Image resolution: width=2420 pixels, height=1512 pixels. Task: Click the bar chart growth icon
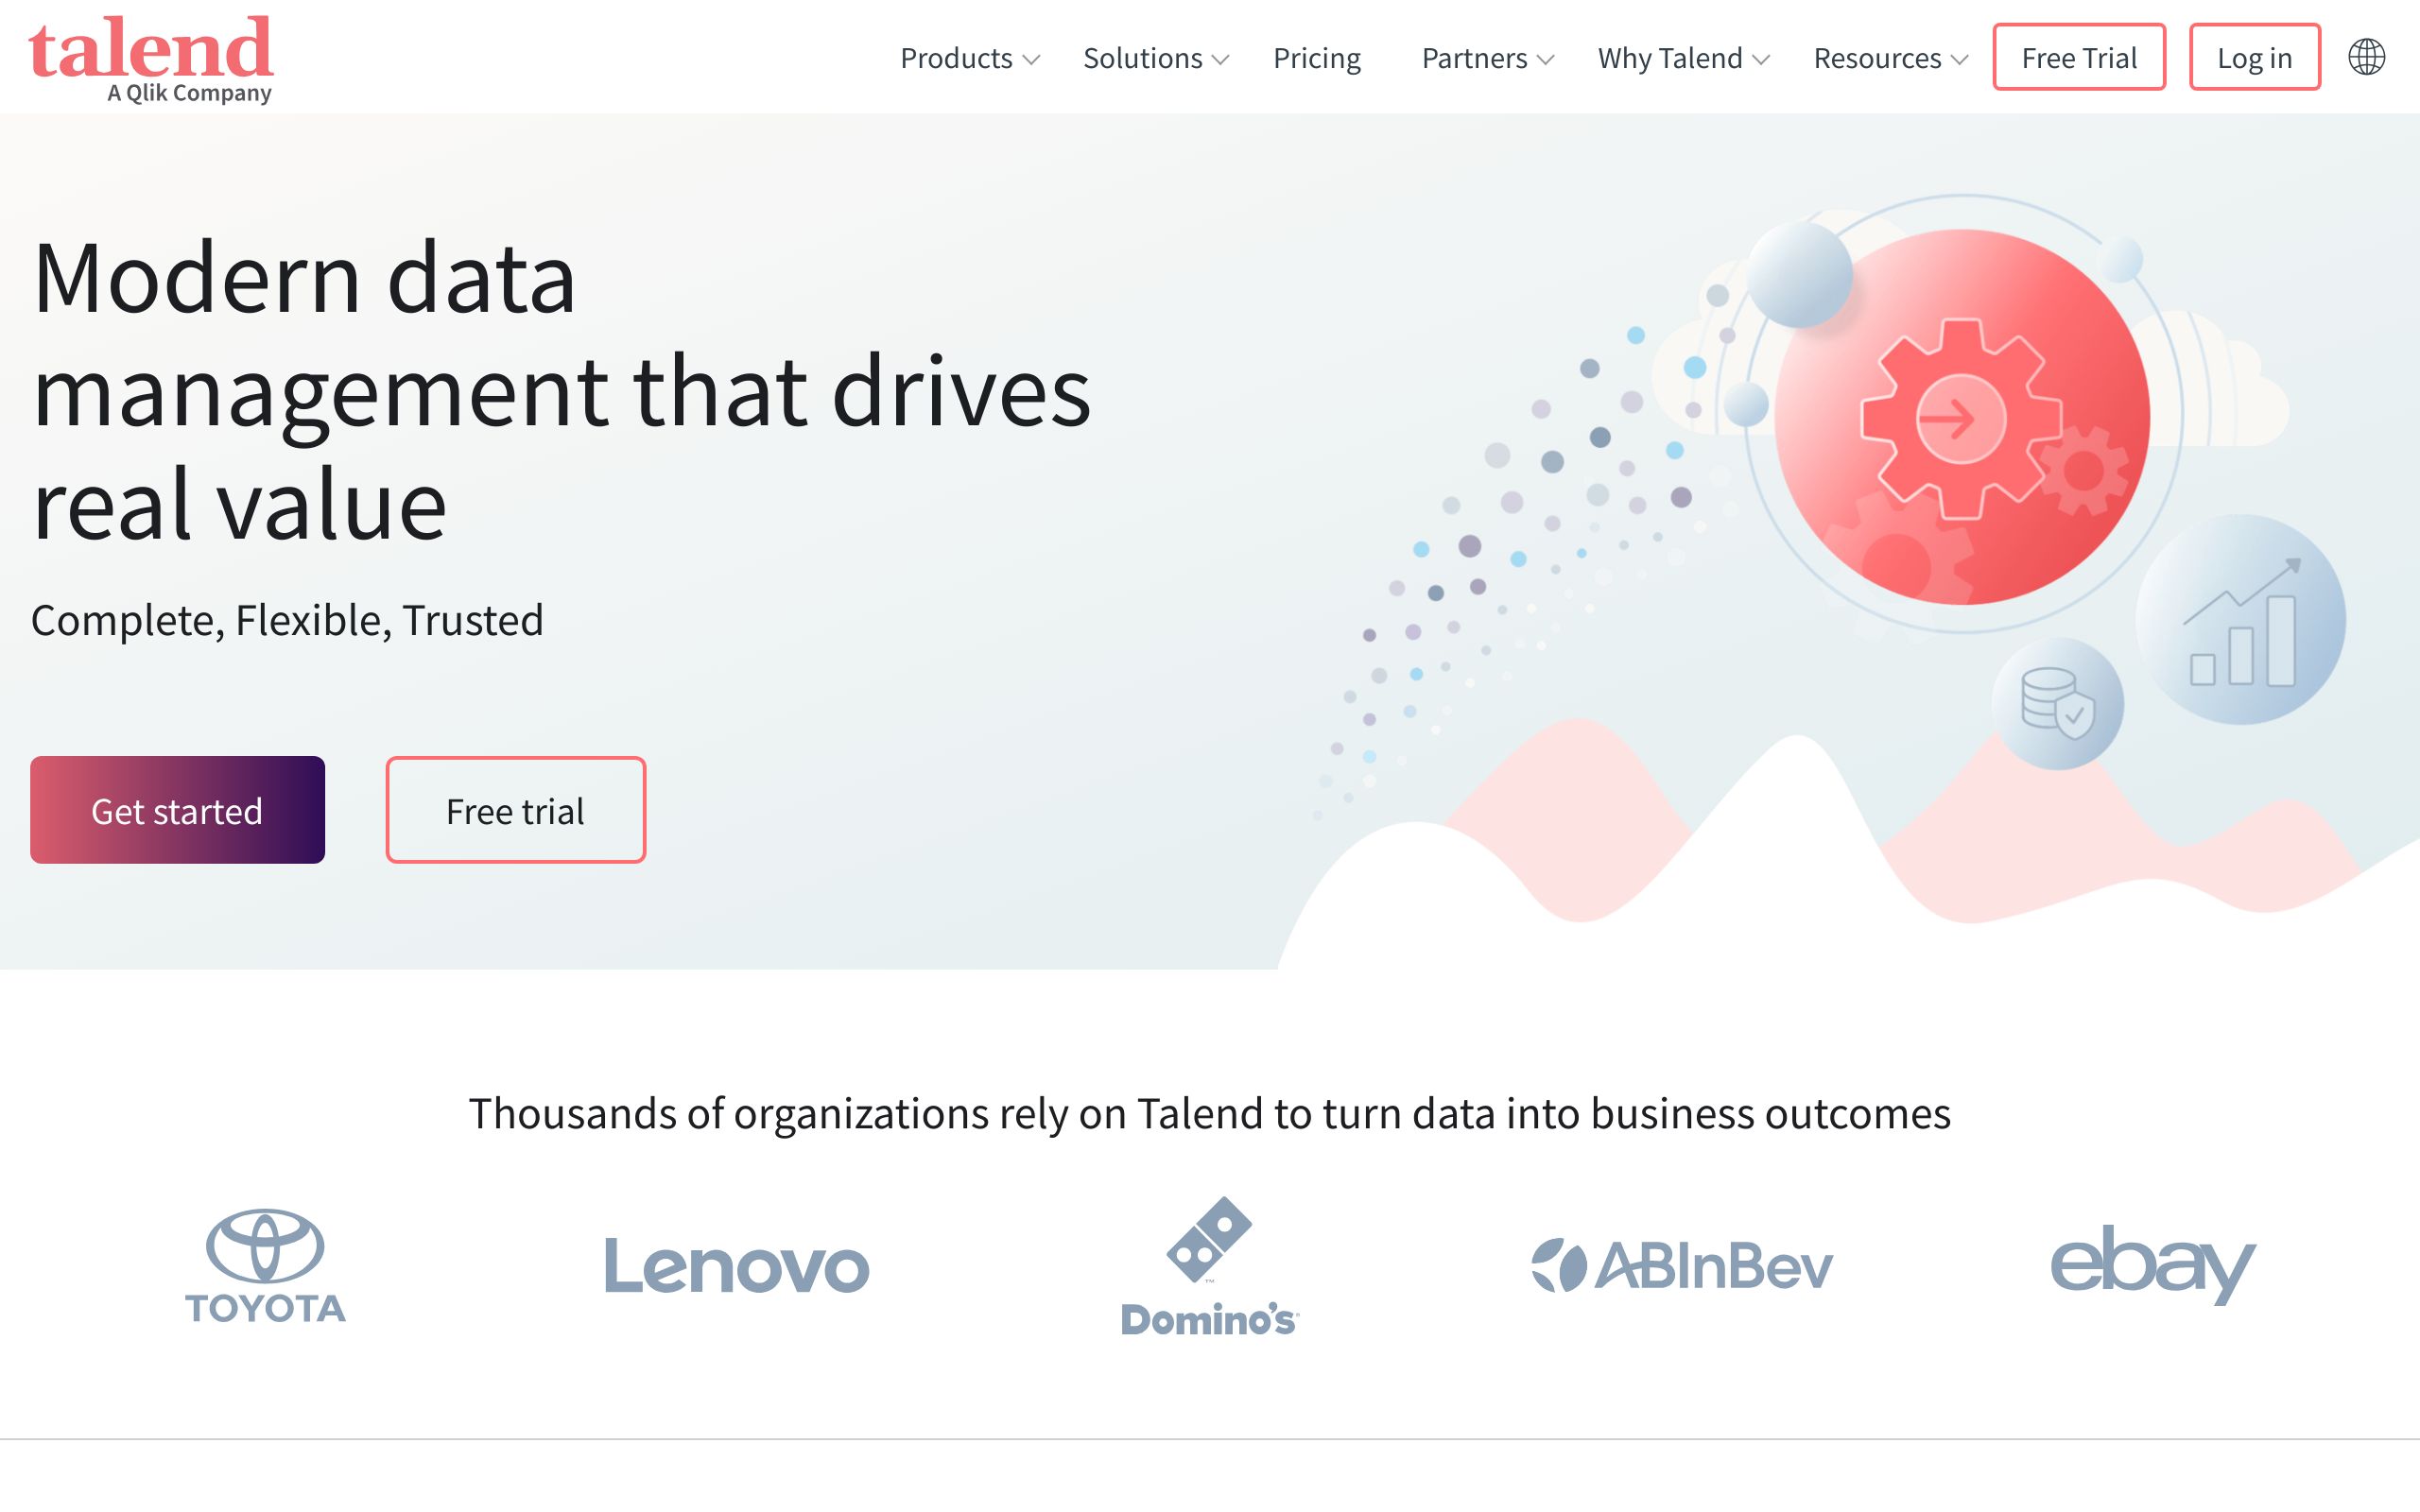point(2241,622)
